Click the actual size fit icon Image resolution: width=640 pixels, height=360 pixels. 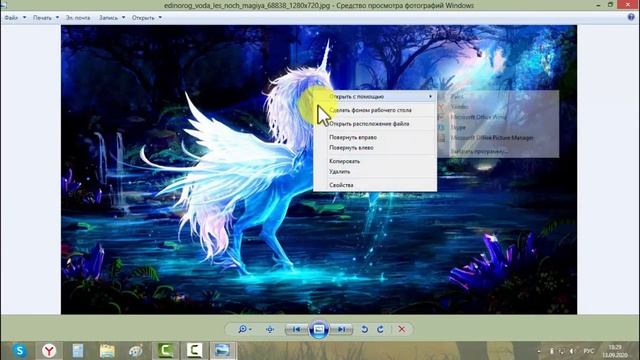(270, 329)
